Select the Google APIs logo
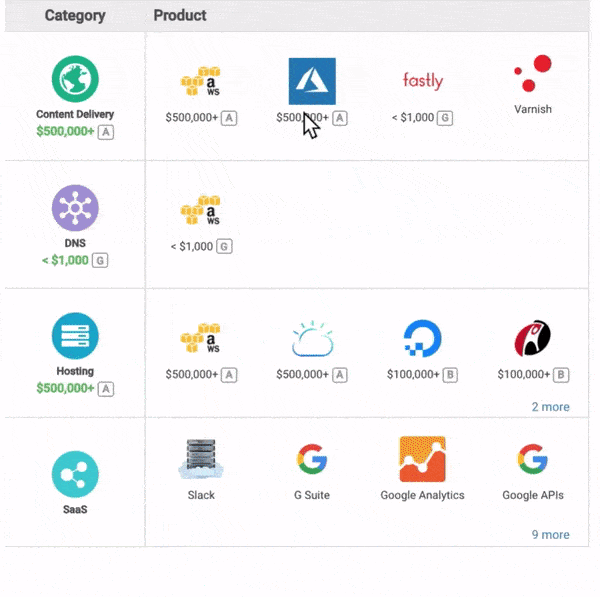Screen dimensions: 600x597 point(533,459)
